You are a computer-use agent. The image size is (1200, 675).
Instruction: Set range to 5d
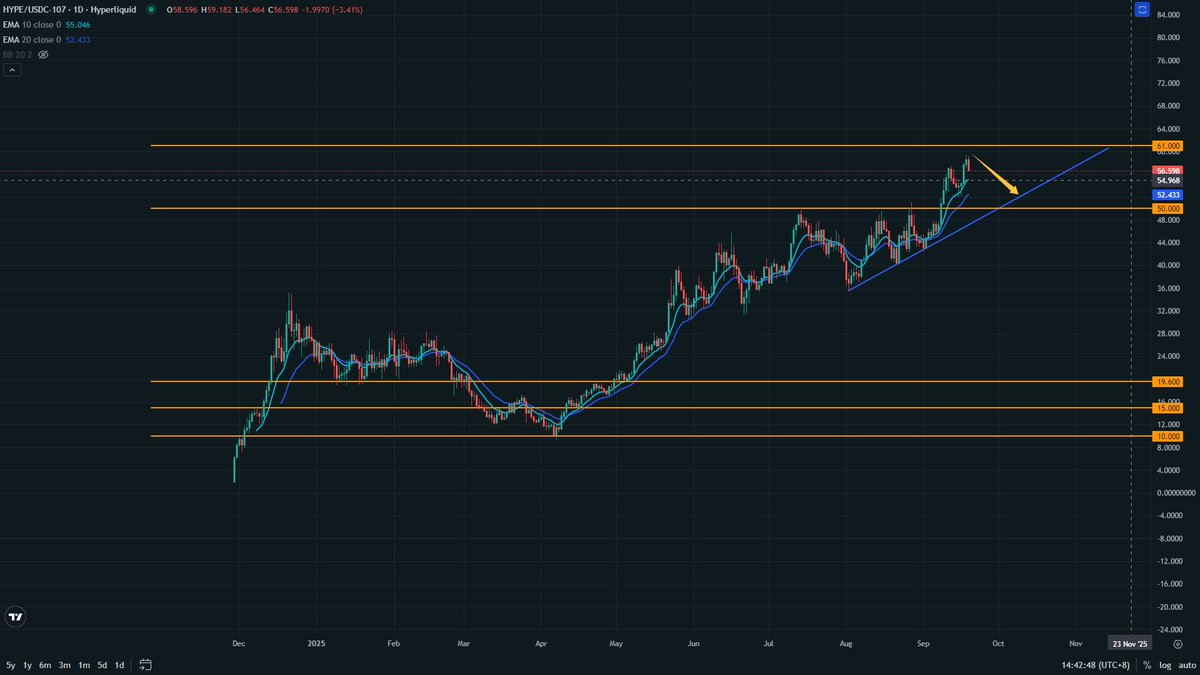[102, 665]
